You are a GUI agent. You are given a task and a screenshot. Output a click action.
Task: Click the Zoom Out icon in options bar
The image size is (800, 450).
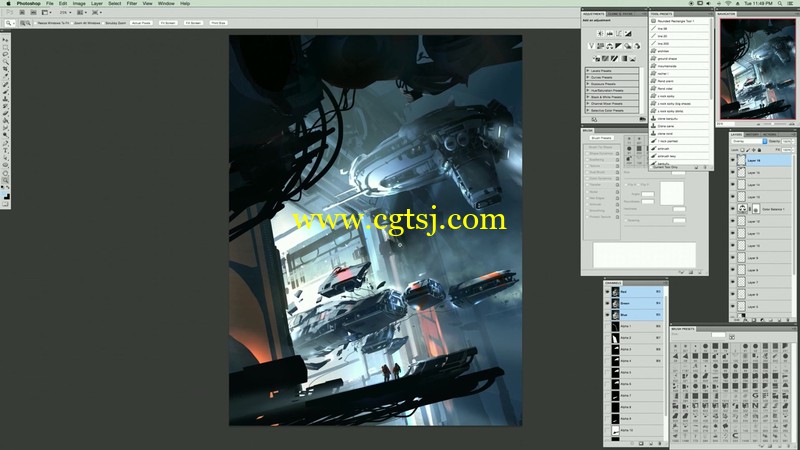pos(28,23)
